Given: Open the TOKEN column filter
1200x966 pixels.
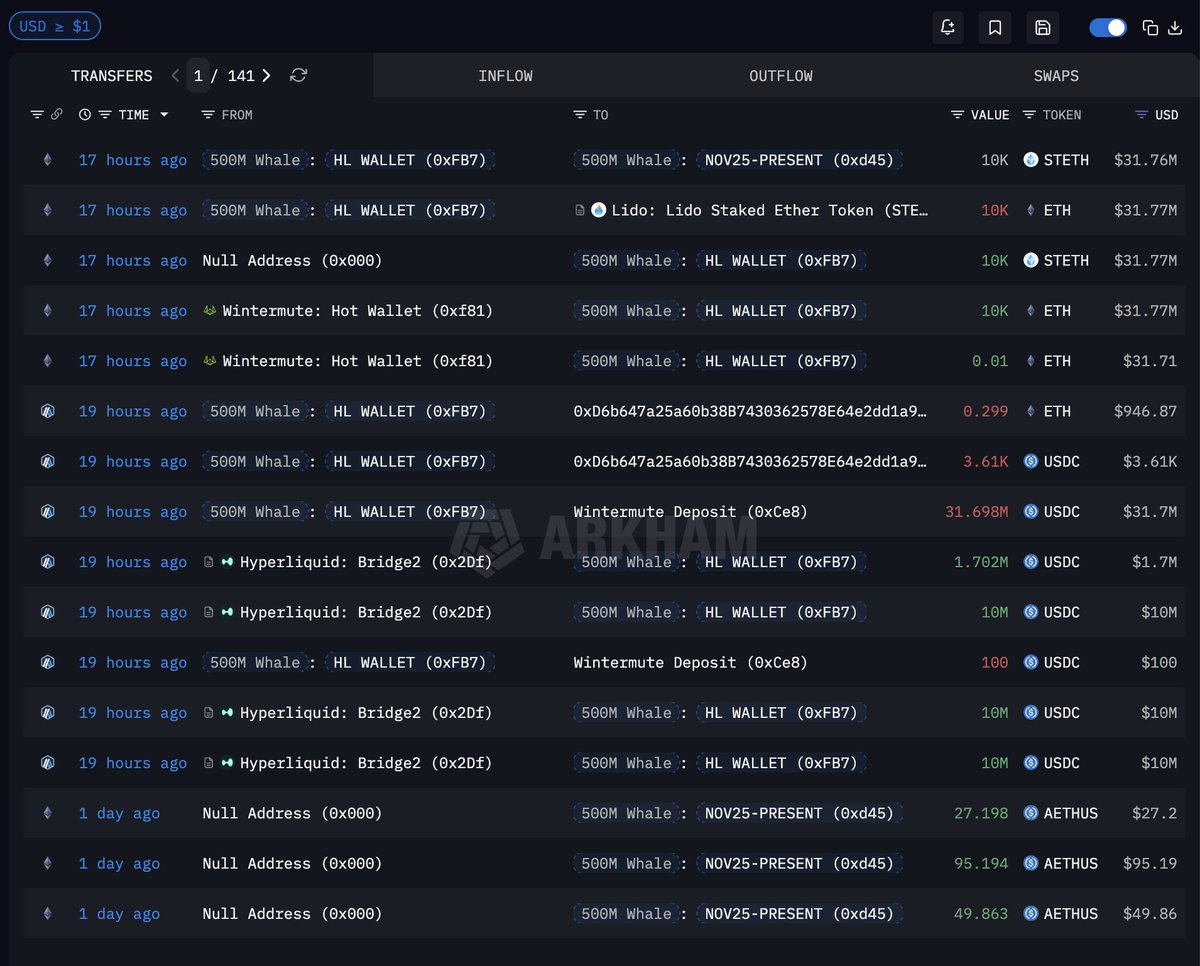Looking at the screenshot, I should [x=1029, y=115].
